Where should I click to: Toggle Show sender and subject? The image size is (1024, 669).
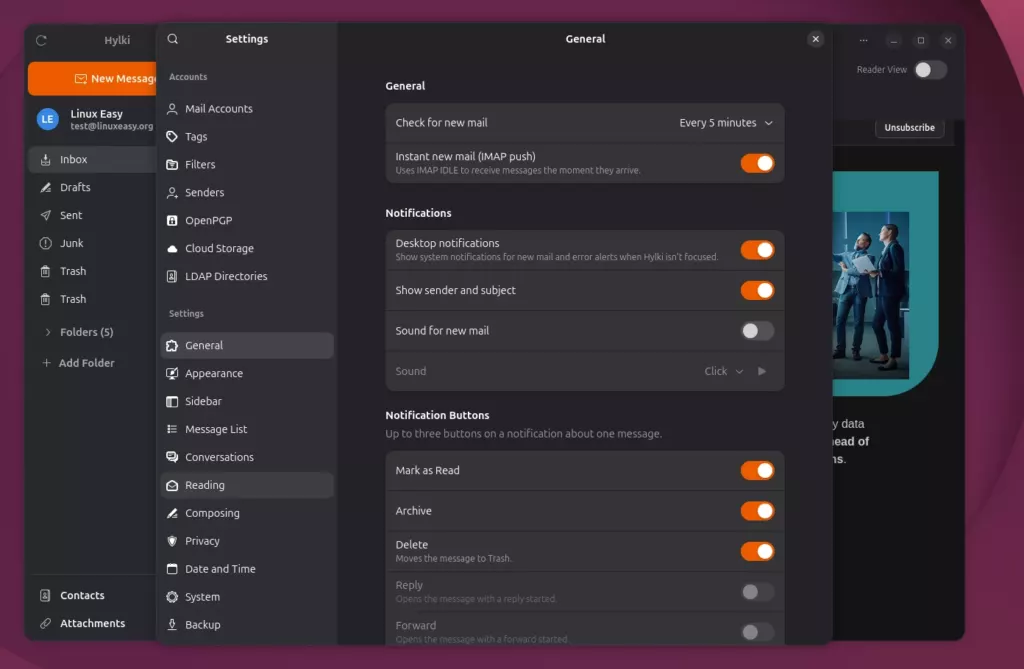click(x=757, y=290)
